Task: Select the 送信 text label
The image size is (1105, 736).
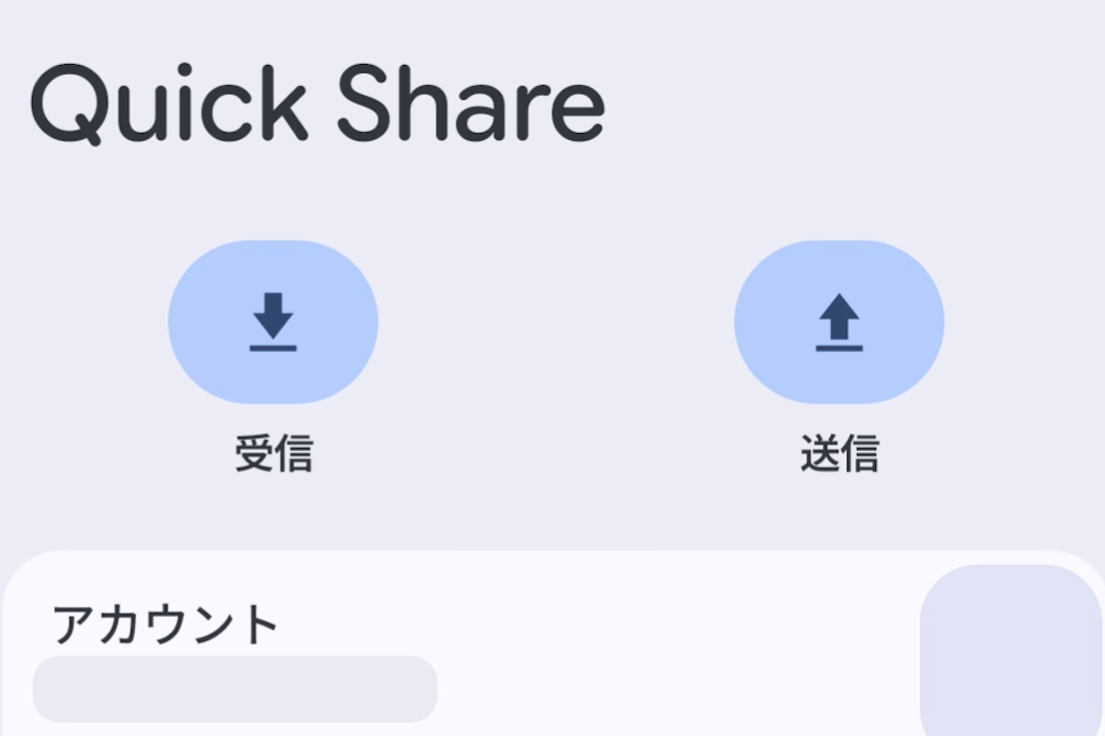Action: [839, 454]
